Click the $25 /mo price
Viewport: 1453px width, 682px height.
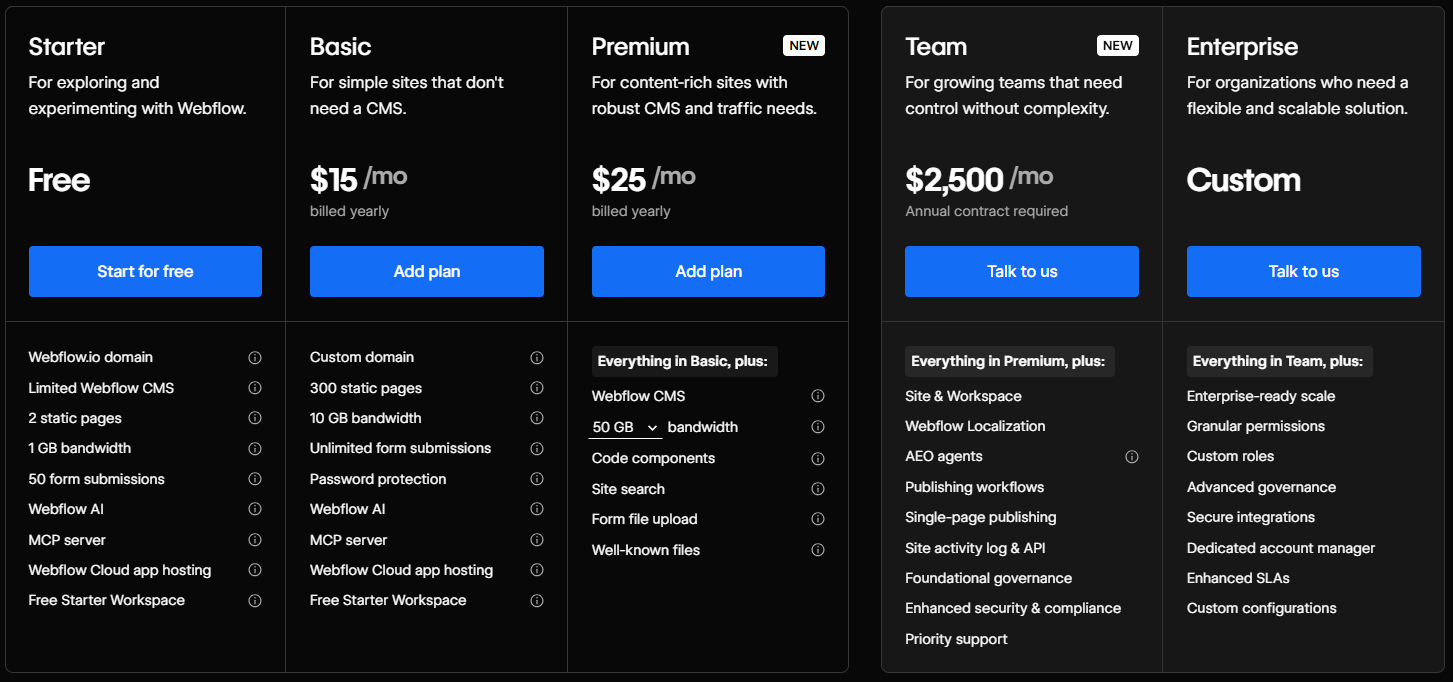(x=644, y=179)
